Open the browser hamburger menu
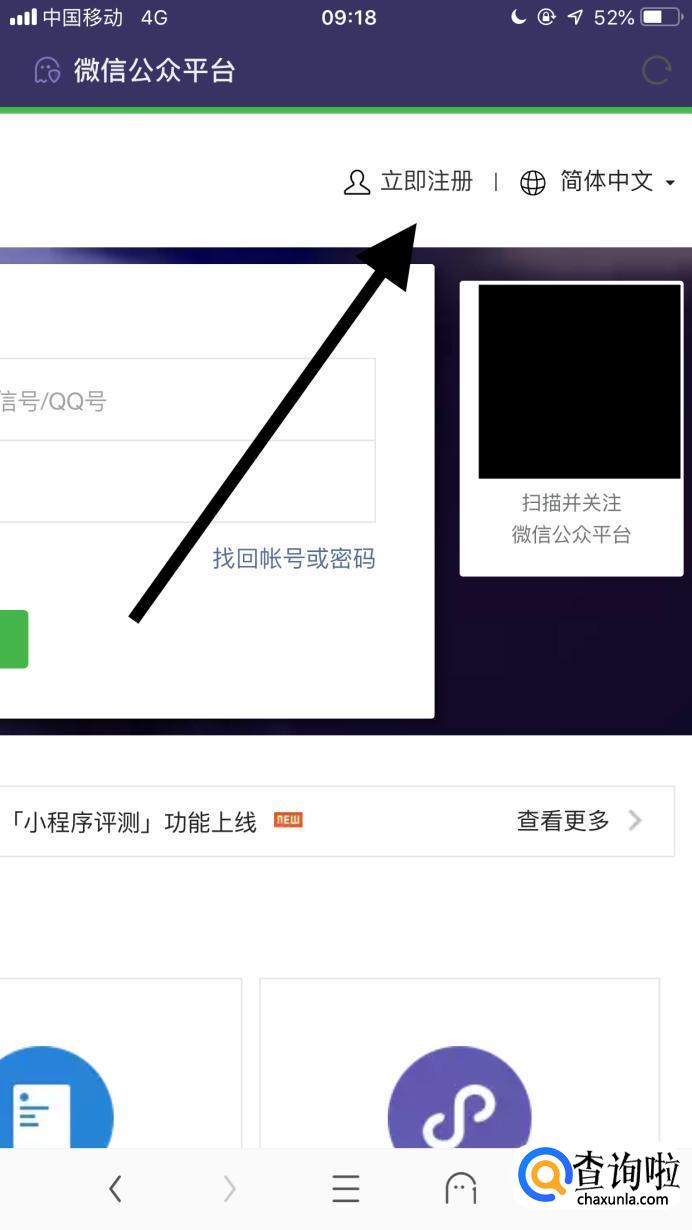 click(346, 1188)
